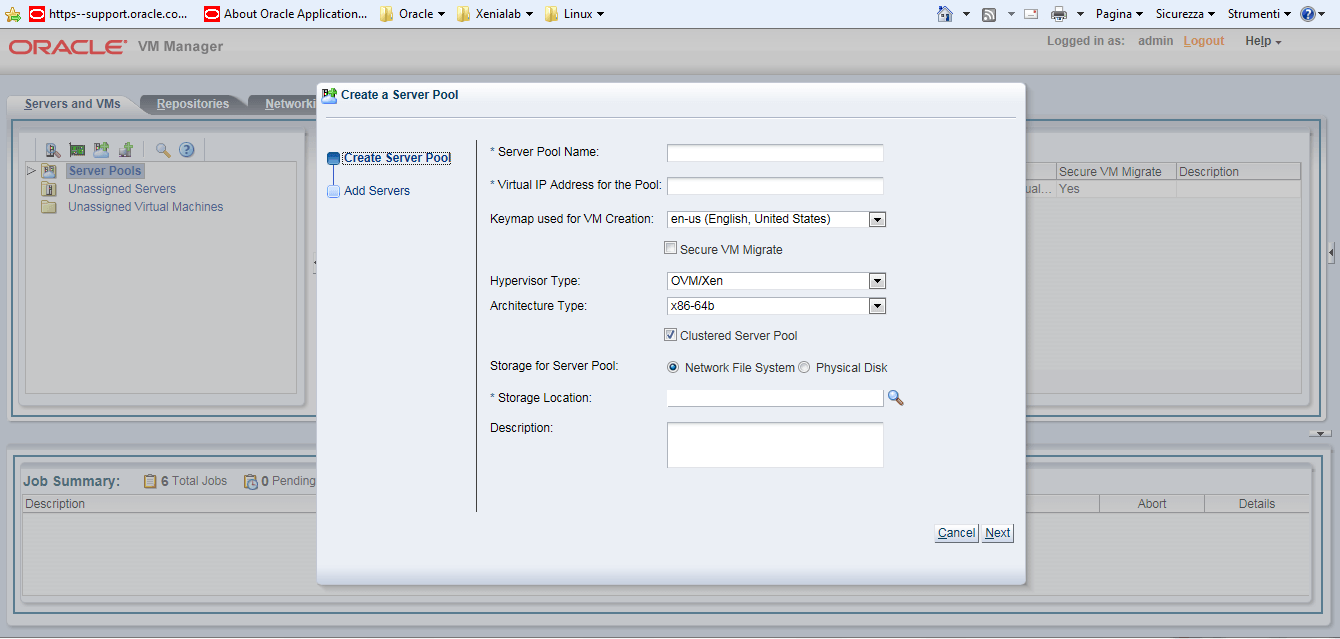Open the Help dropdown menu
This screenshot has width=1340, height=639.
coord(1263,41)
